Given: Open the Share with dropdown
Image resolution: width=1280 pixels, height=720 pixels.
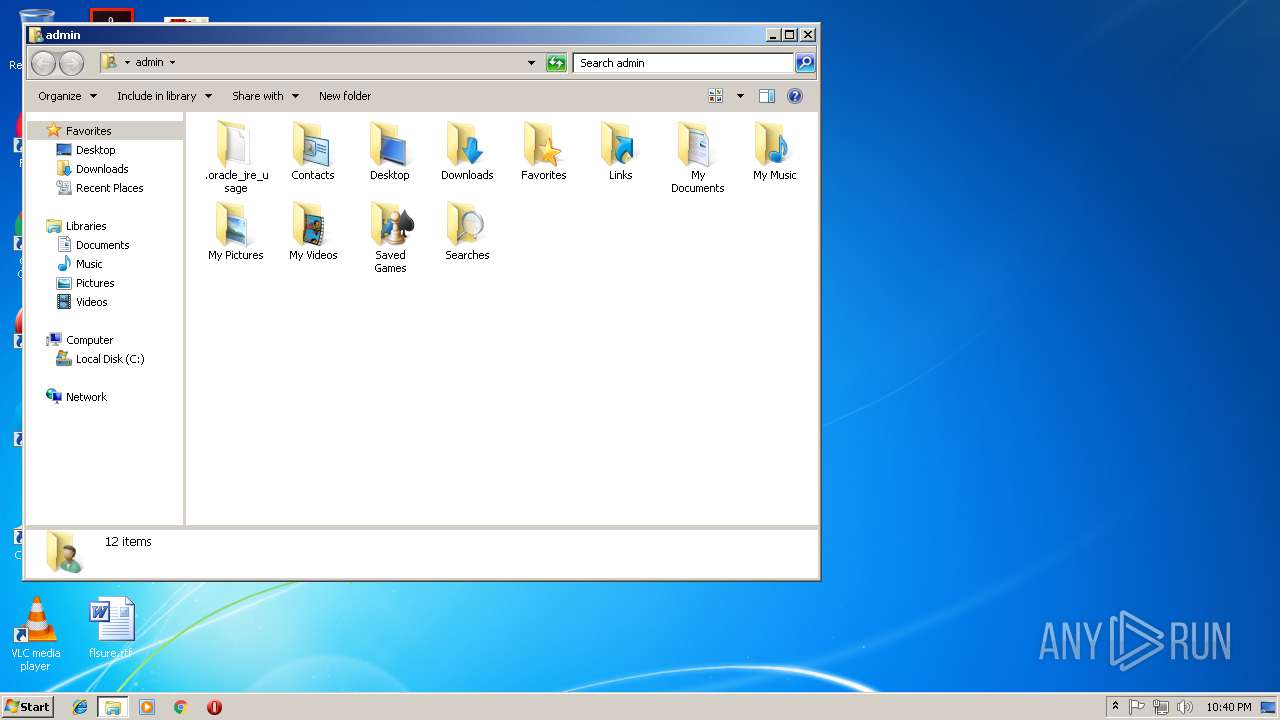Looking at the screenshot, I should click(x=265, y=96).
